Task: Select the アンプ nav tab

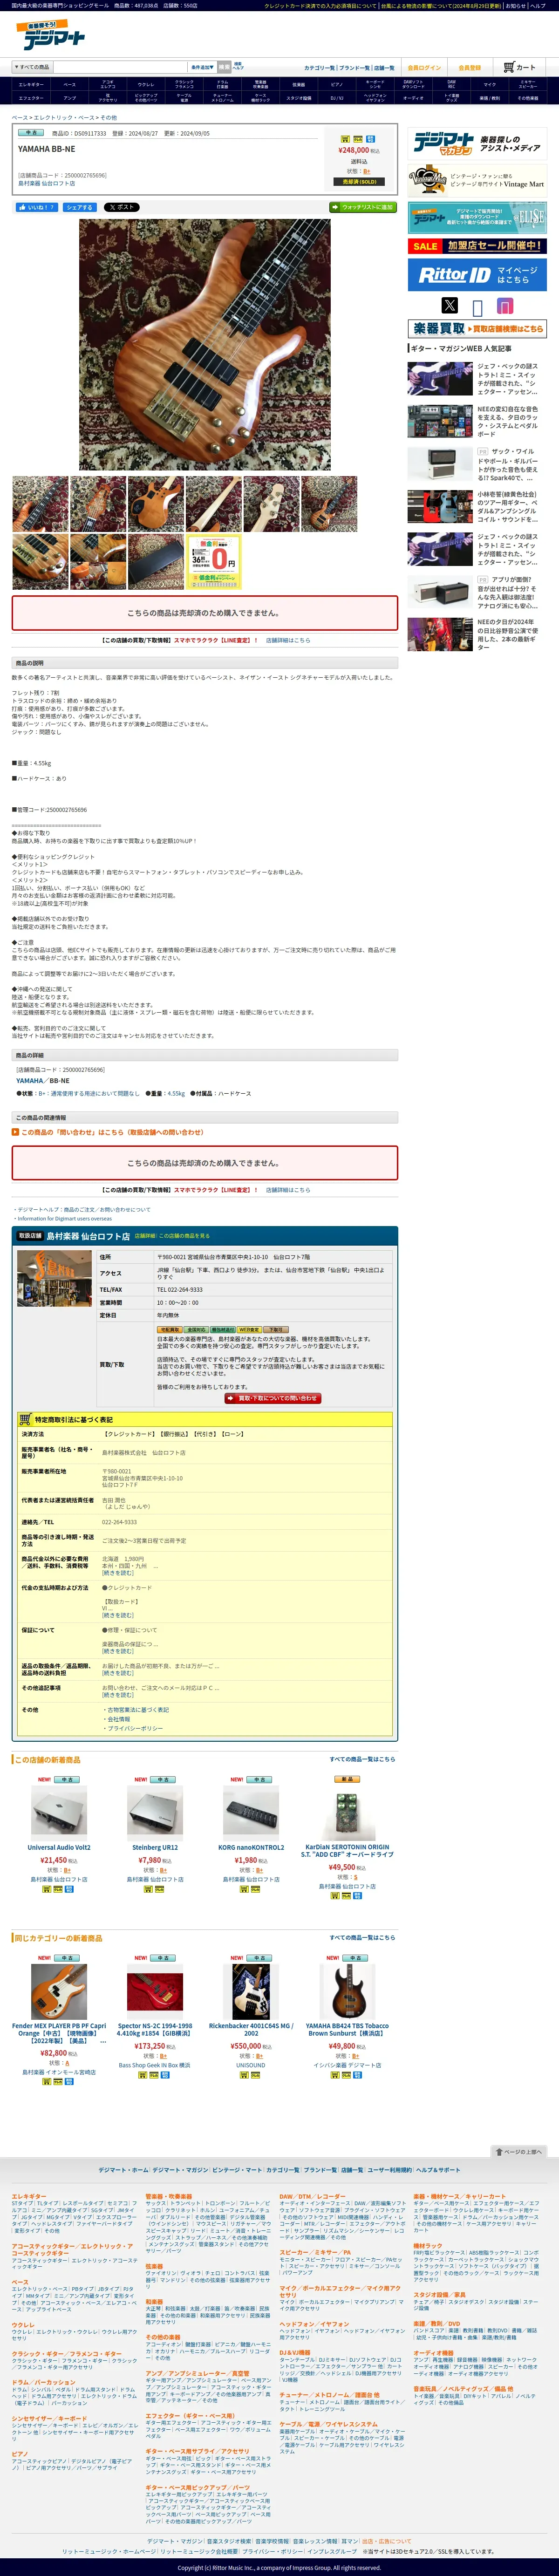Action: tap(69, 98)
